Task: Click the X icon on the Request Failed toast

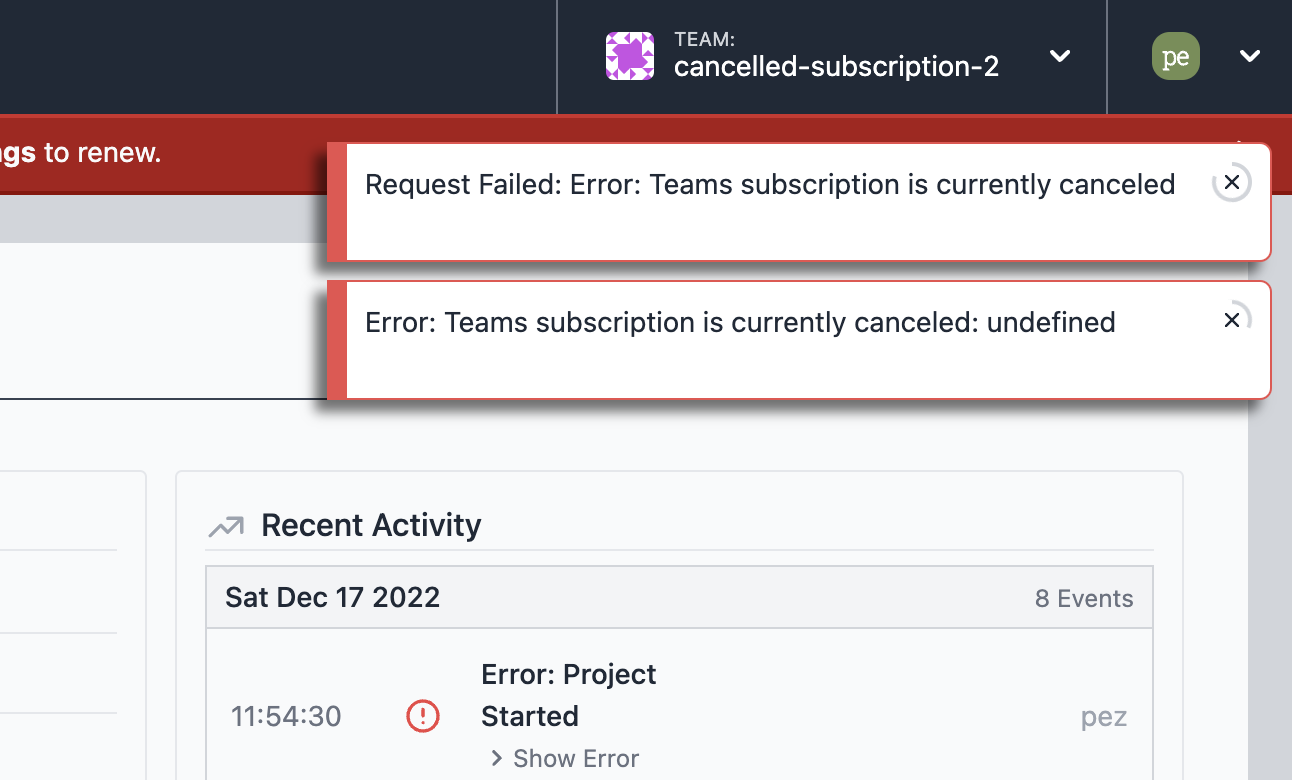Action: [x=1231, y=182]
